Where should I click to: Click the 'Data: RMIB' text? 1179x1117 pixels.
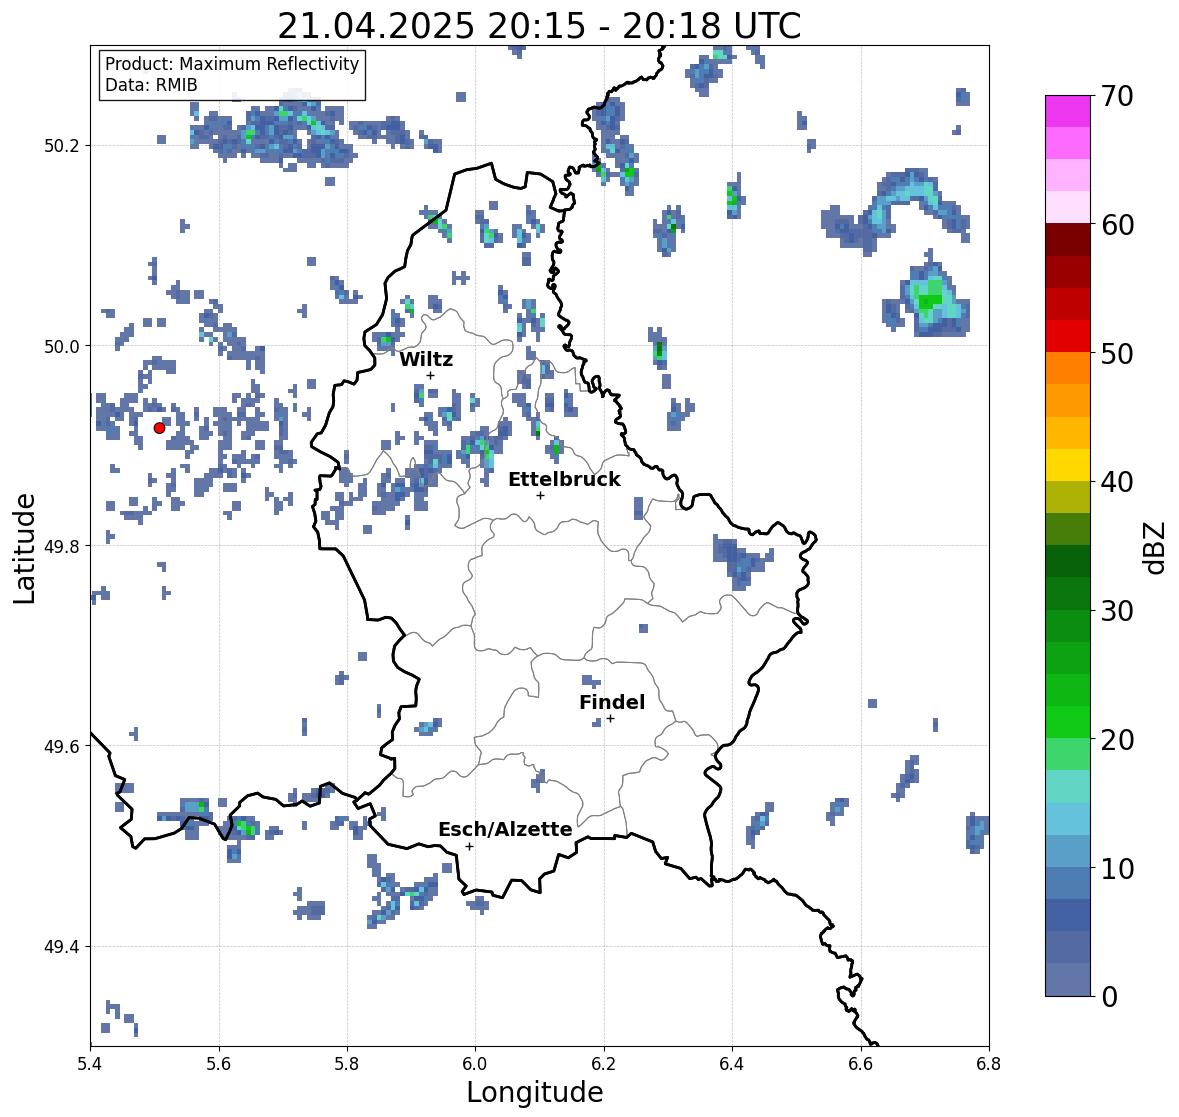pos(151,85)
